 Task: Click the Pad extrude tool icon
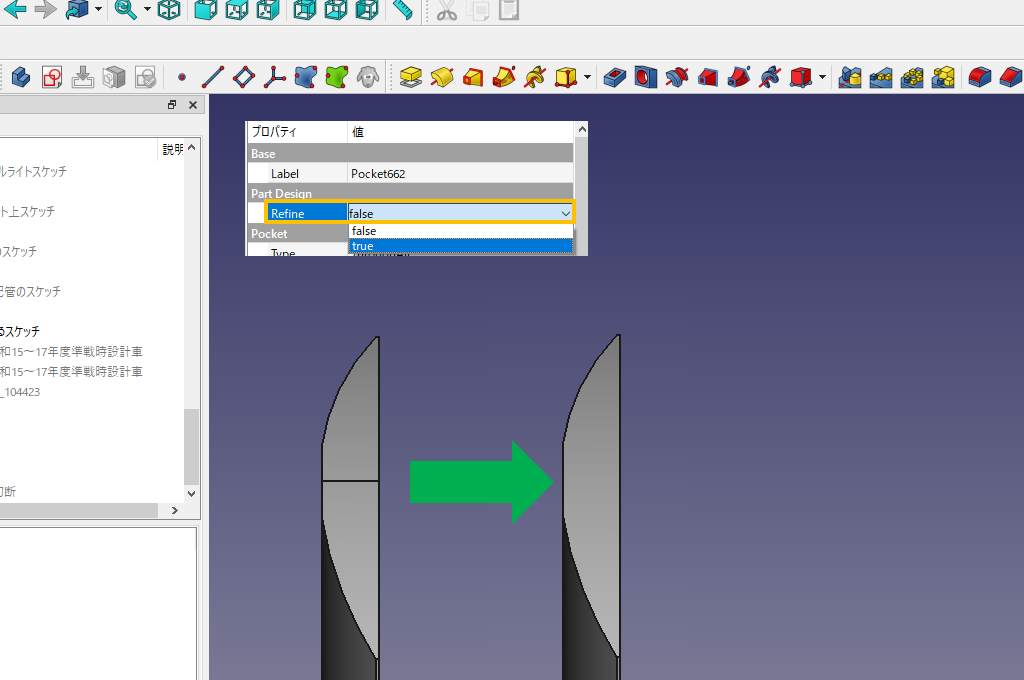click(410, 77)
